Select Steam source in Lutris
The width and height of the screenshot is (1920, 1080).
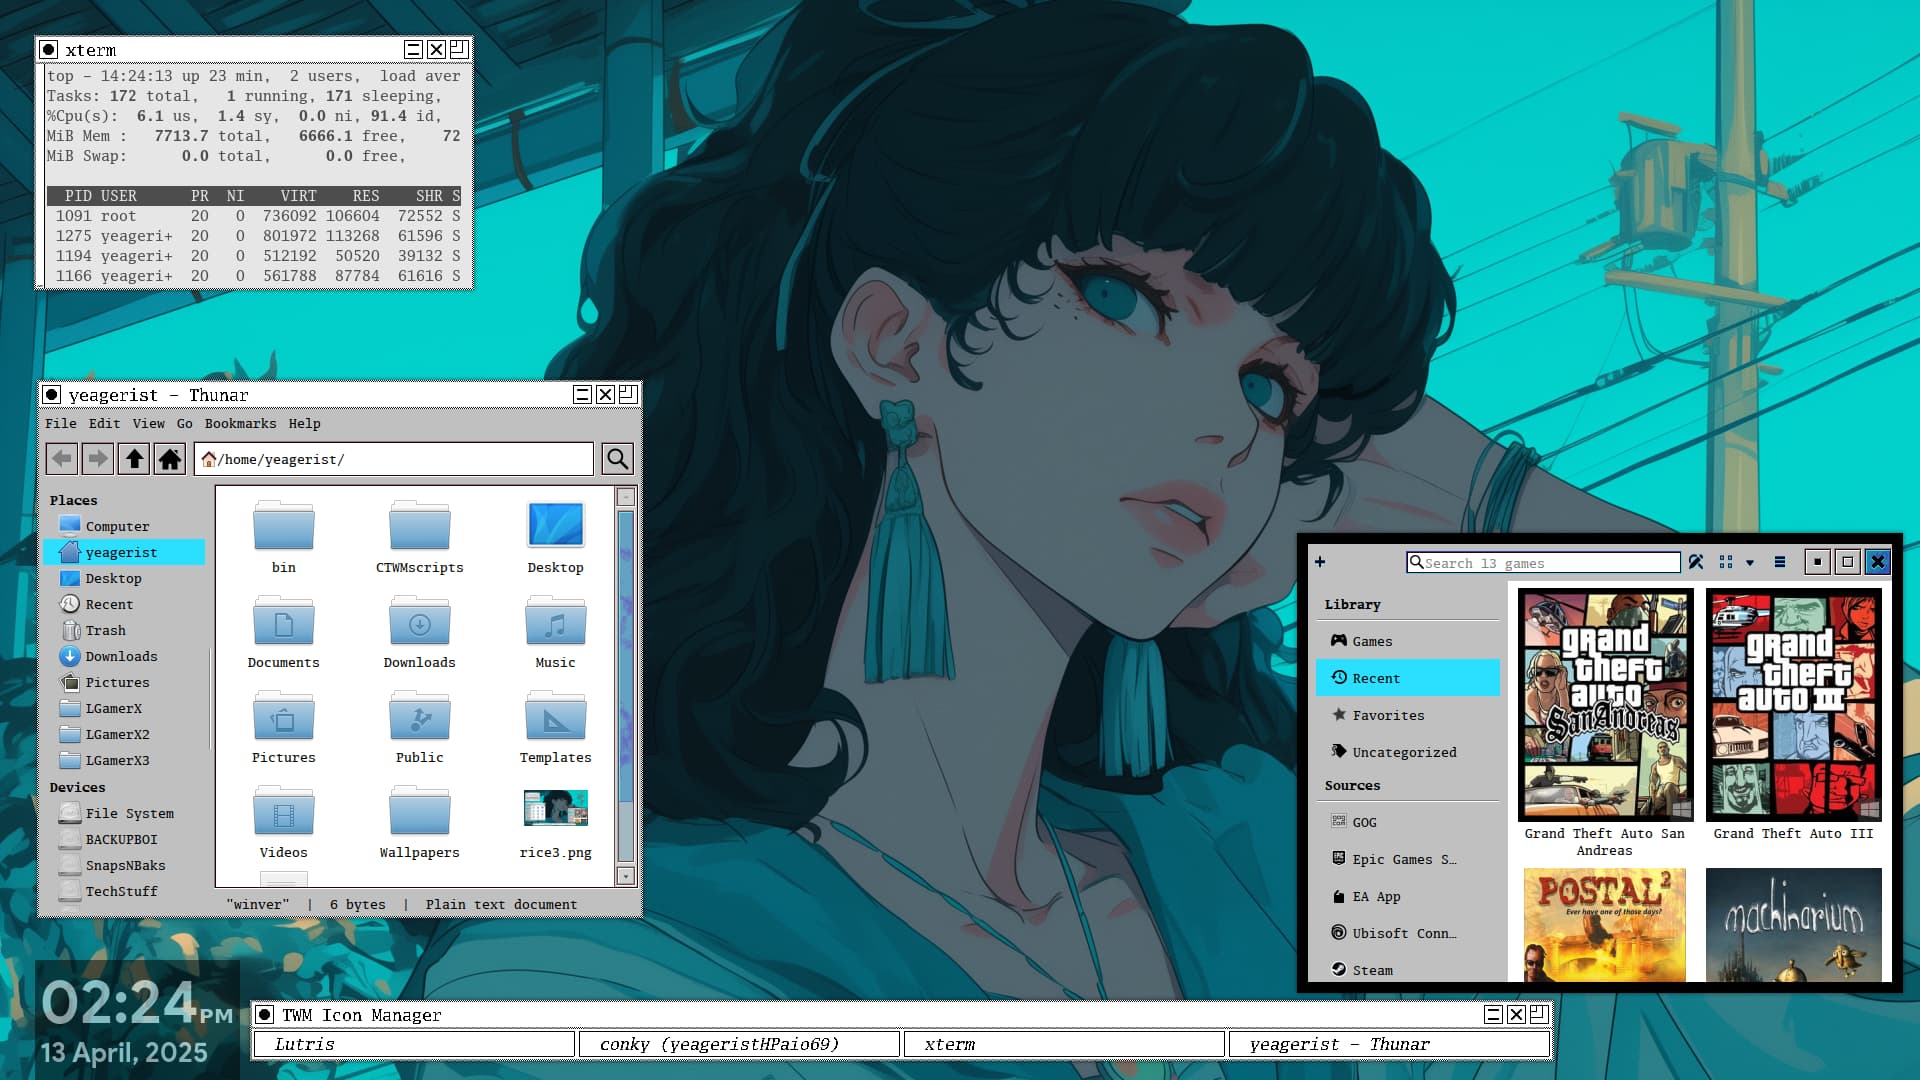click(1408, 969)
